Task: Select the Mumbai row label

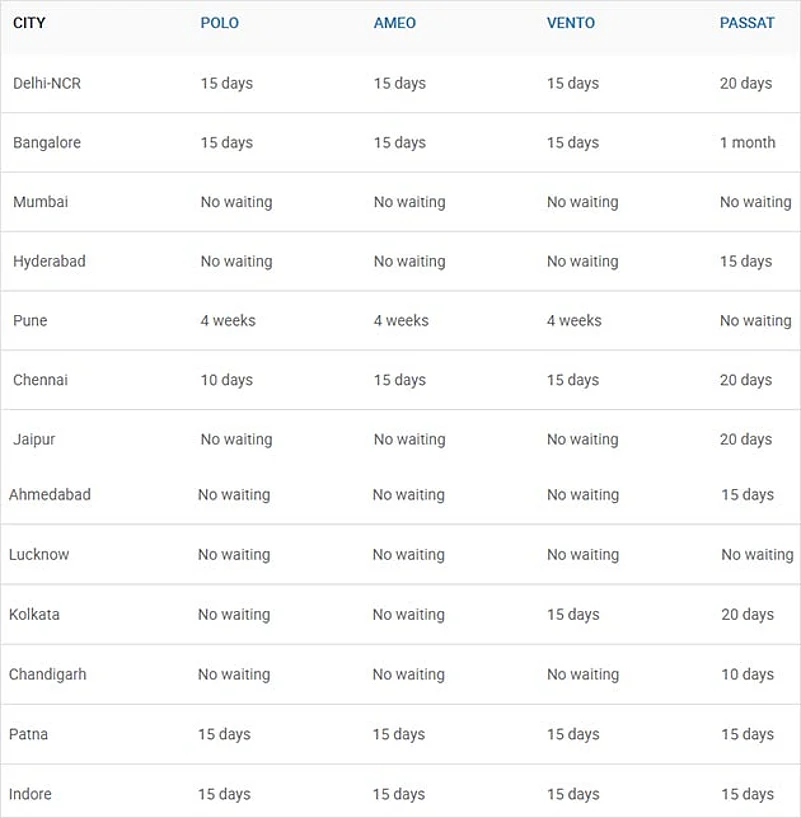Action: (x=40, y=201)
